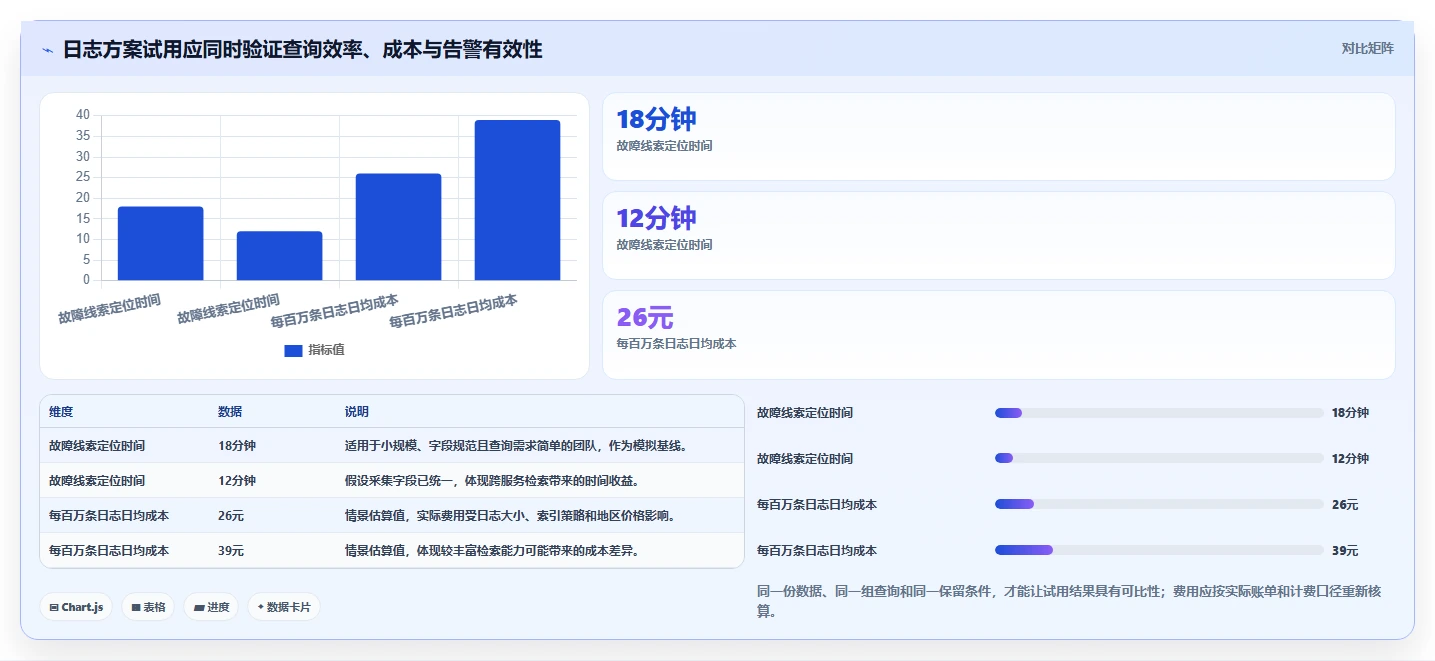
Task: Click the 说明 column header
Action: 357,412
